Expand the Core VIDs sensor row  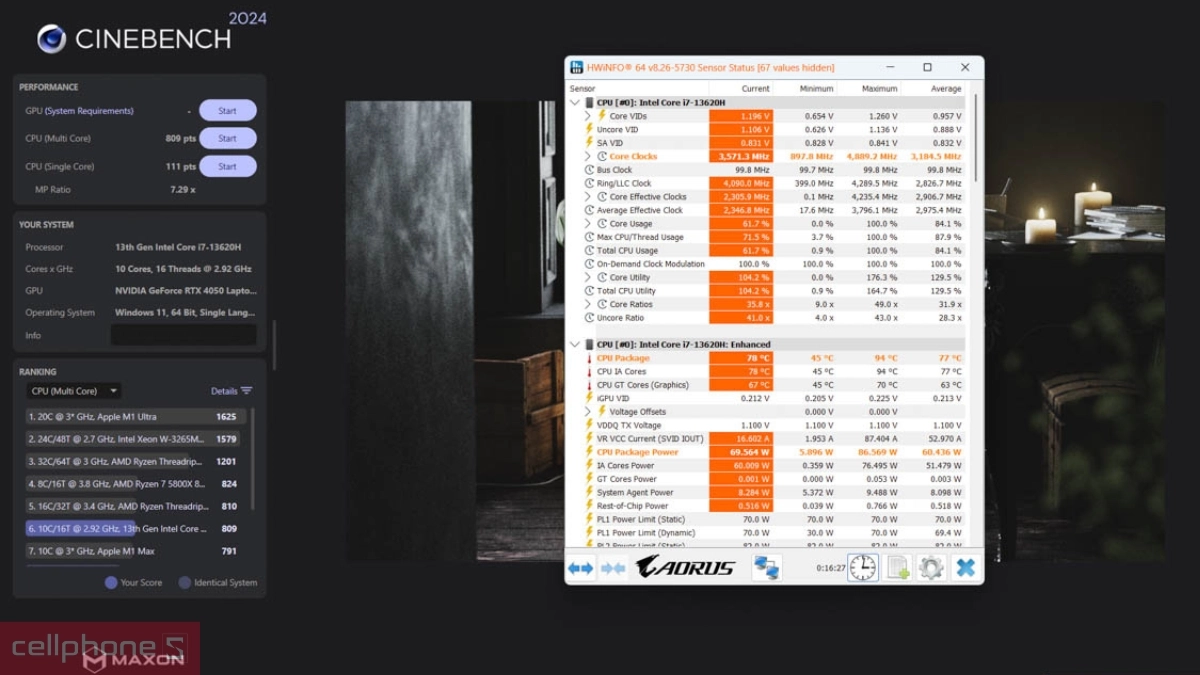pyautogui.click(x=588, y=116)
